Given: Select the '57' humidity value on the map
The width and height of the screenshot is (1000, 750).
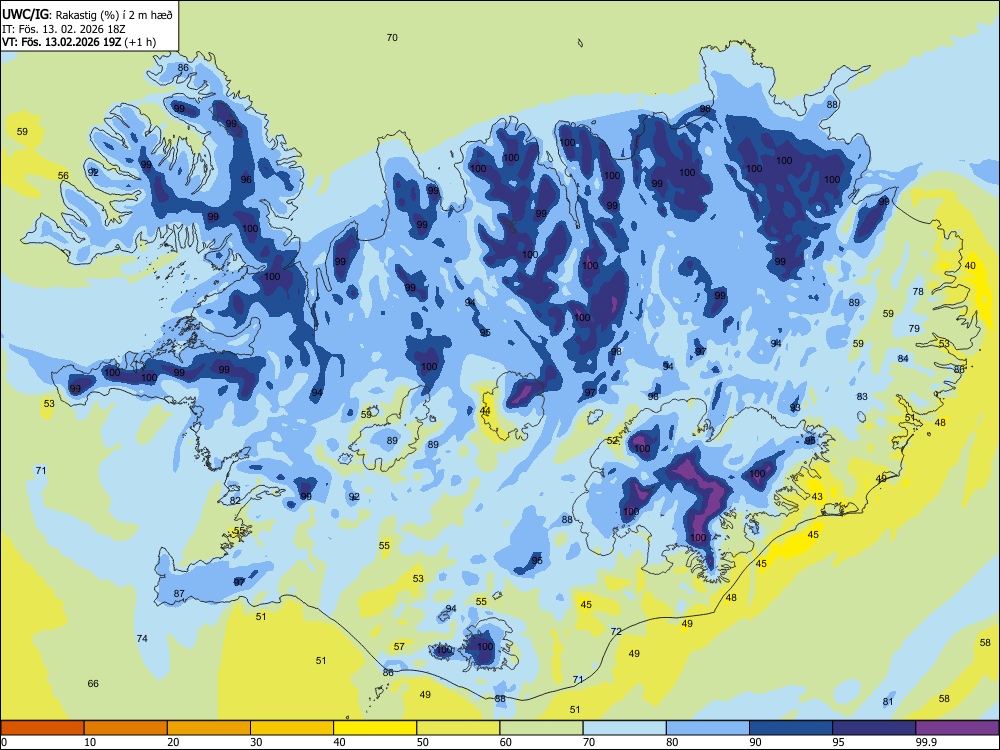Looking at the screenshot, I should pyautogui.click(x=399, y=646).
